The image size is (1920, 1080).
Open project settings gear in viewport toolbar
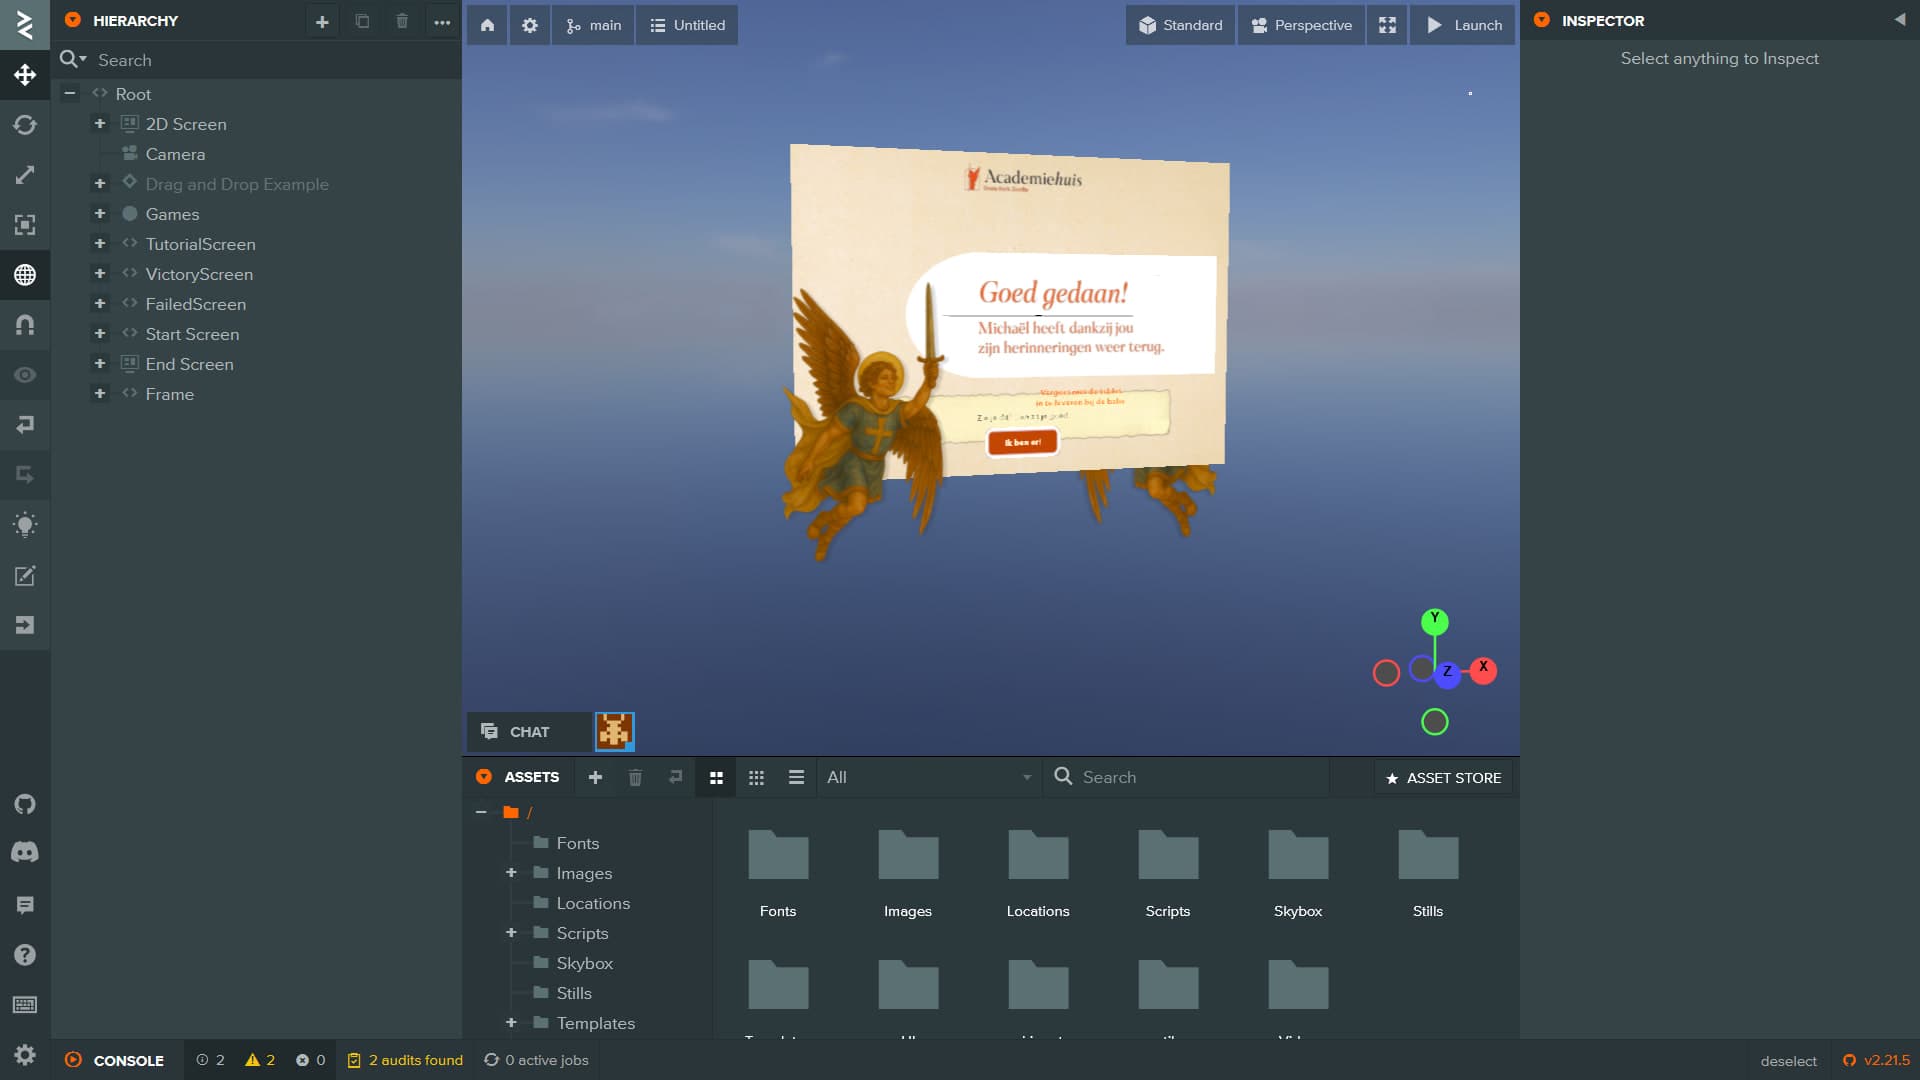tap(530, 25)
